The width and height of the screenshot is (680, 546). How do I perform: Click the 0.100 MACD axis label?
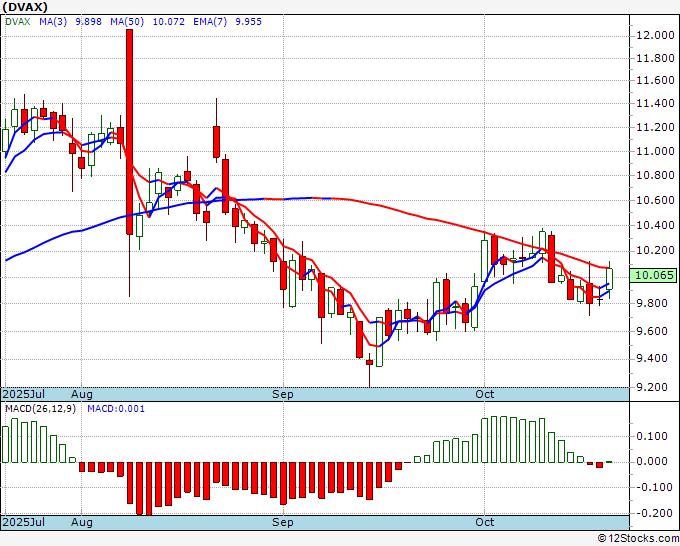click(652, 436)
